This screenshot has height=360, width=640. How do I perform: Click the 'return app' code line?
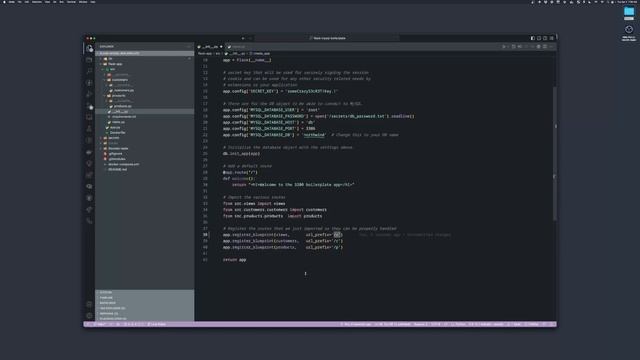click(234, 260)
